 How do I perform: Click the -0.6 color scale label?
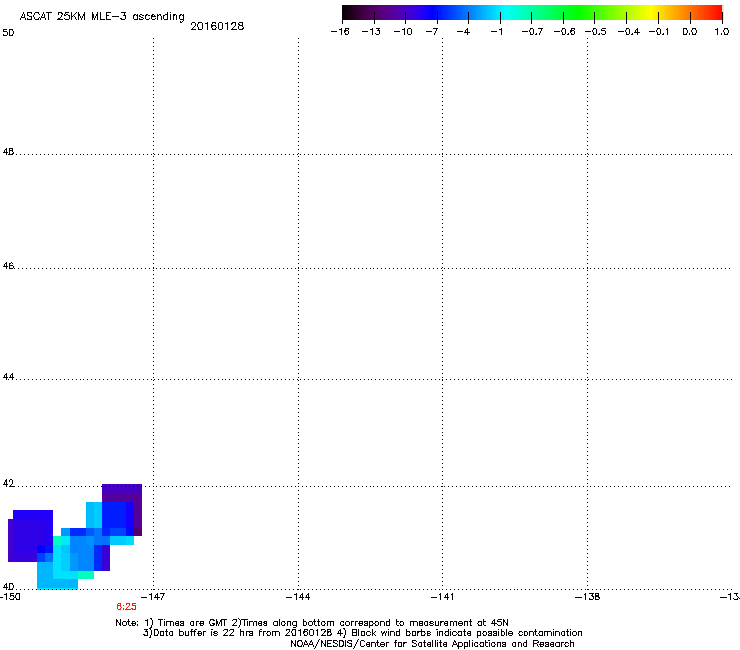click(564, 32)
